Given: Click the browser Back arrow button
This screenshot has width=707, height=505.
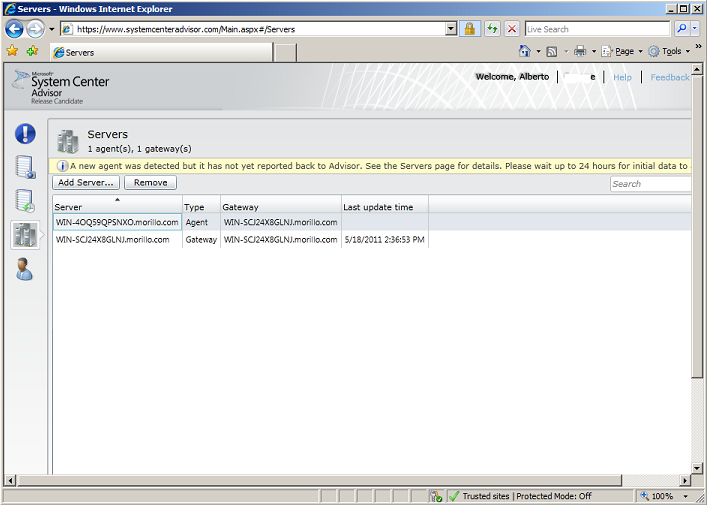Looking at the screenshot, I should pyautogui.click(x=14, y=29).
